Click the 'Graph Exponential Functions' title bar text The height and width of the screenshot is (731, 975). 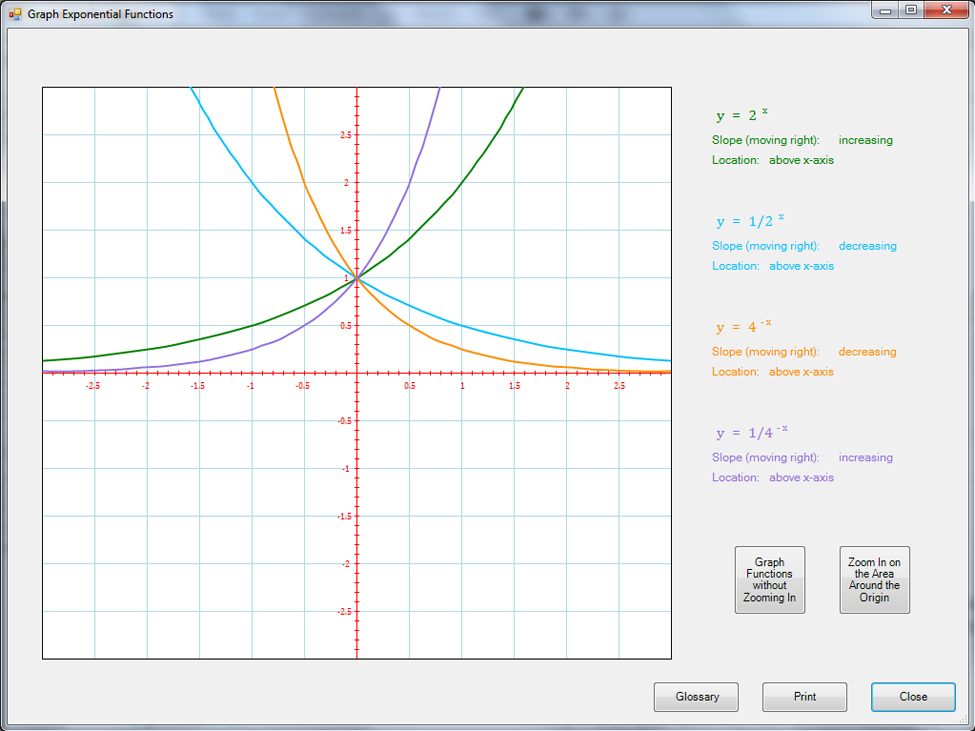[x=100, y=14]
